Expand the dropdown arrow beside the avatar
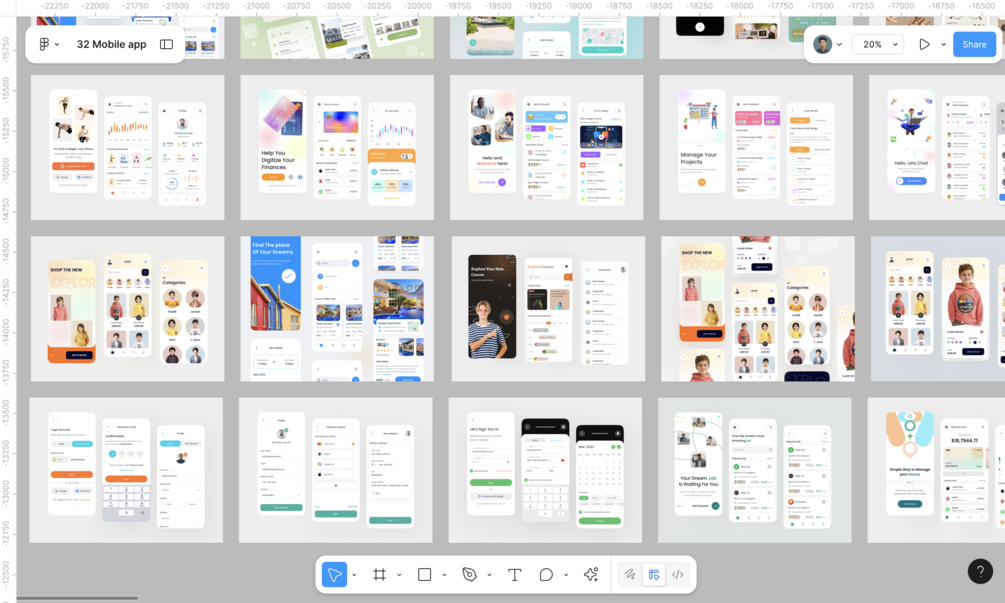Viewport: 1005px width, 603px height. click(839, 45)
